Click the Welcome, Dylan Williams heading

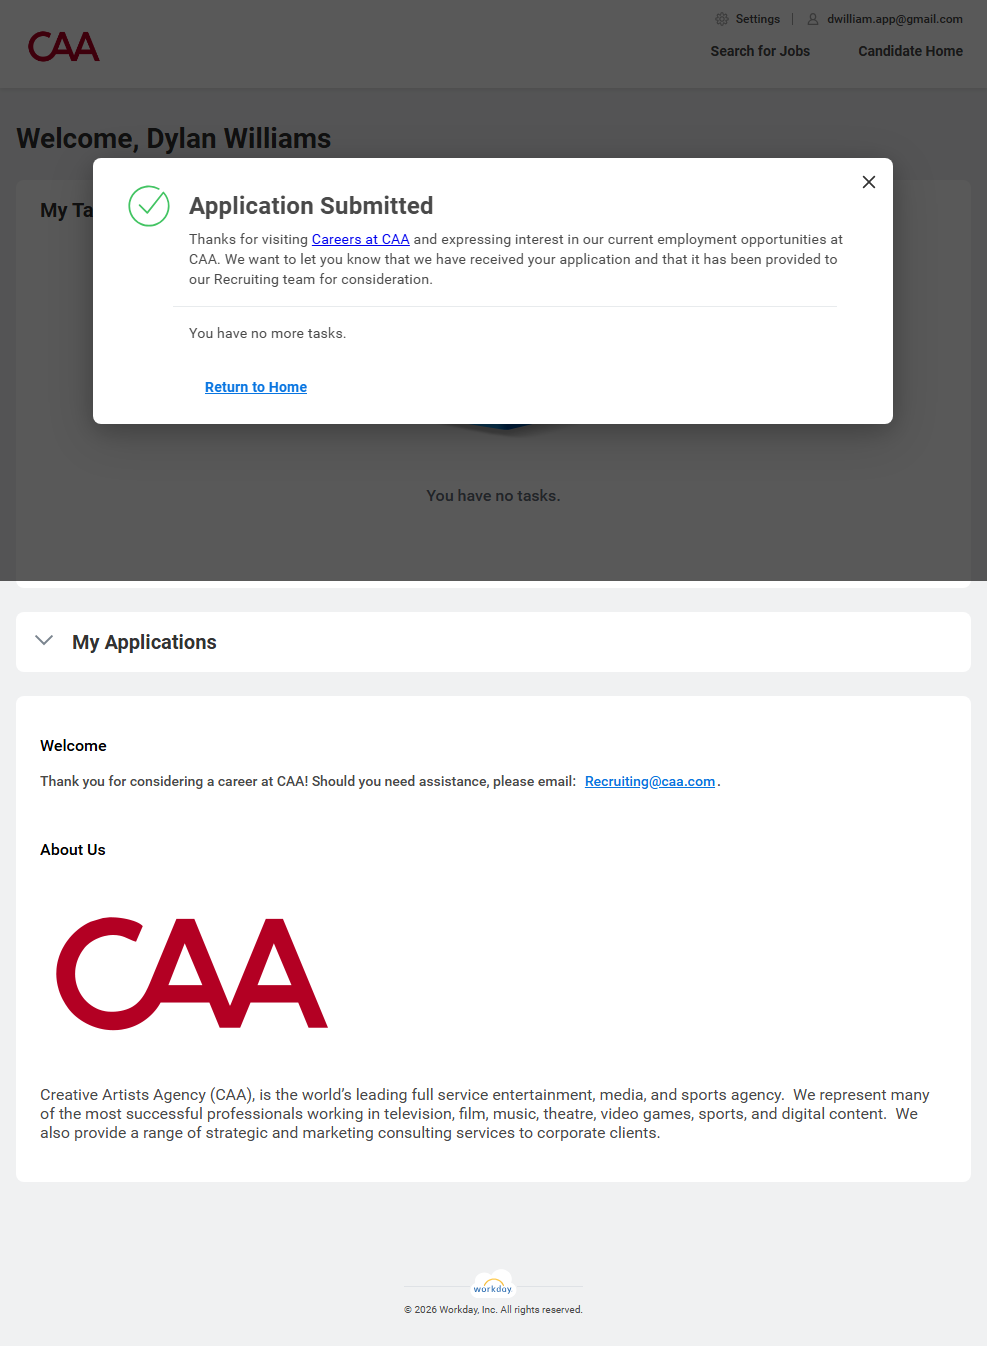(x=174, y=138)
